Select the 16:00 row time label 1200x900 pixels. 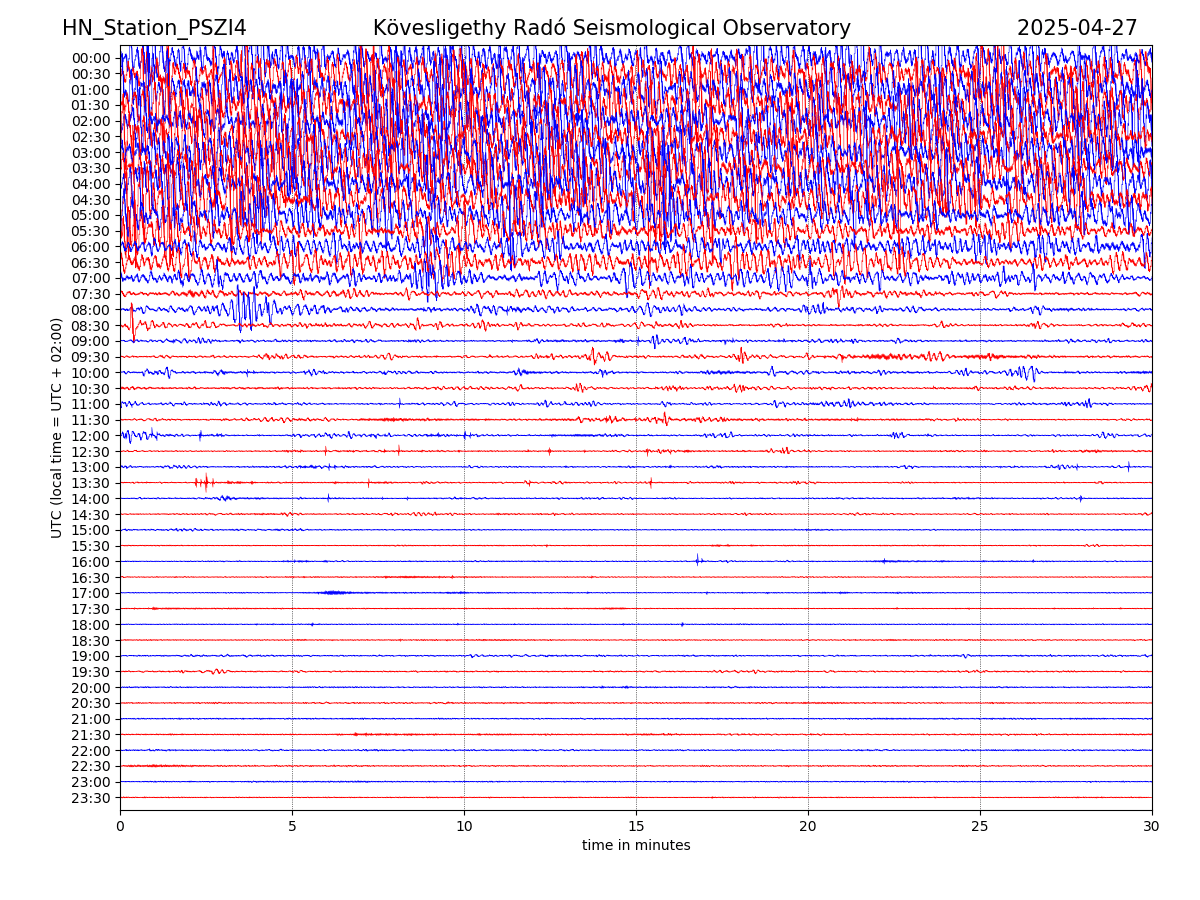coord(90,562)
